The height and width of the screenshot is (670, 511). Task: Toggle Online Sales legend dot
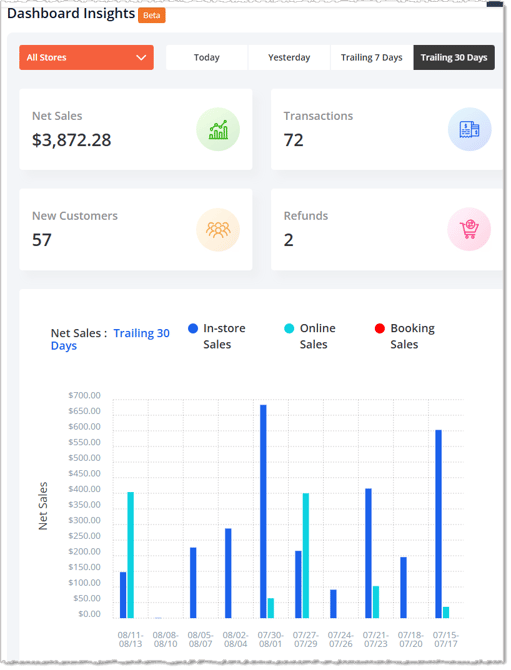pyautogui.click(x=289, y=329)
